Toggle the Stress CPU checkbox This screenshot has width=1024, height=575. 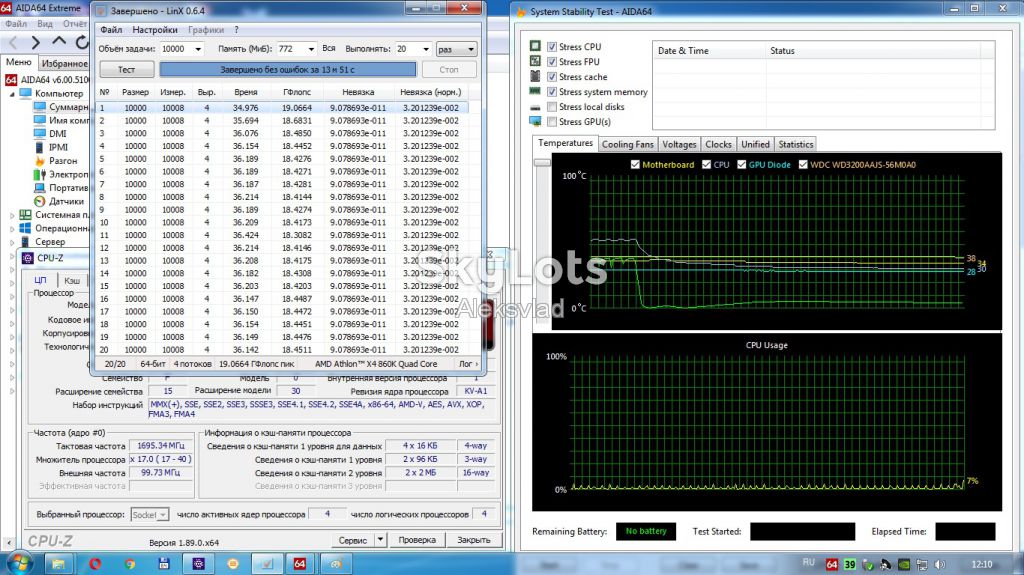(552, 46)
